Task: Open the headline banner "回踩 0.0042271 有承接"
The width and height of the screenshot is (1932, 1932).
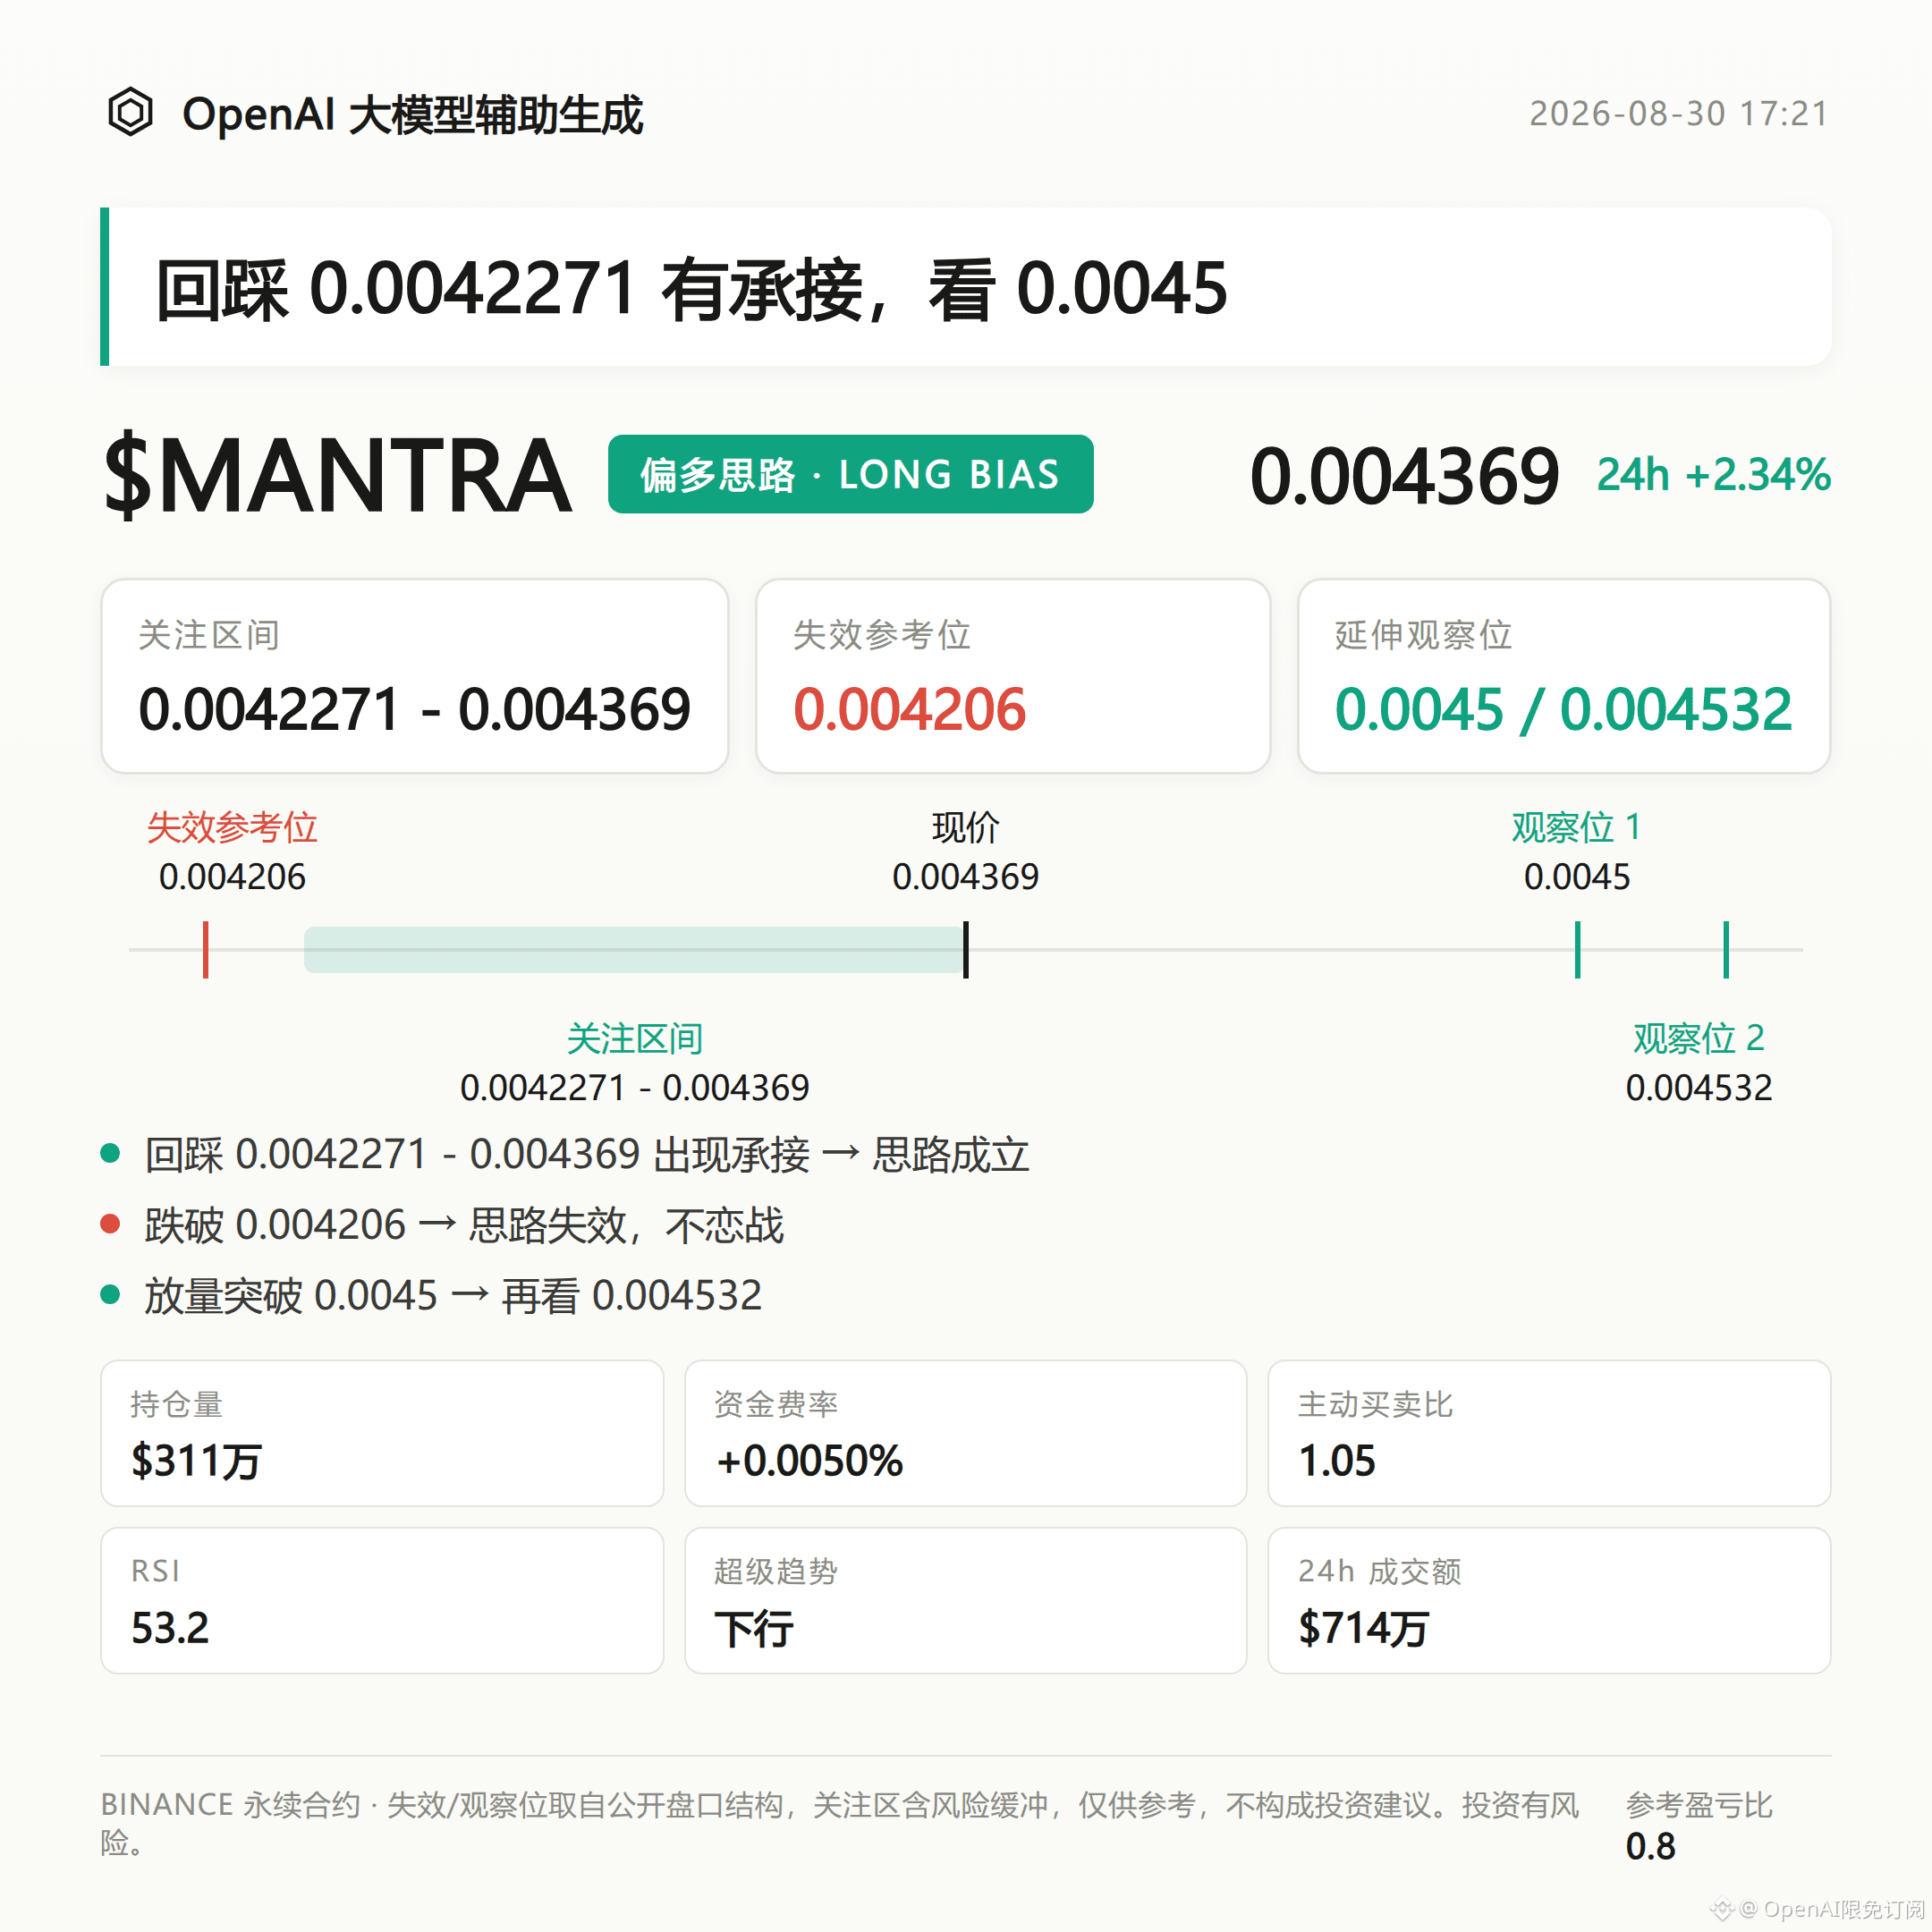Action: 966,287
